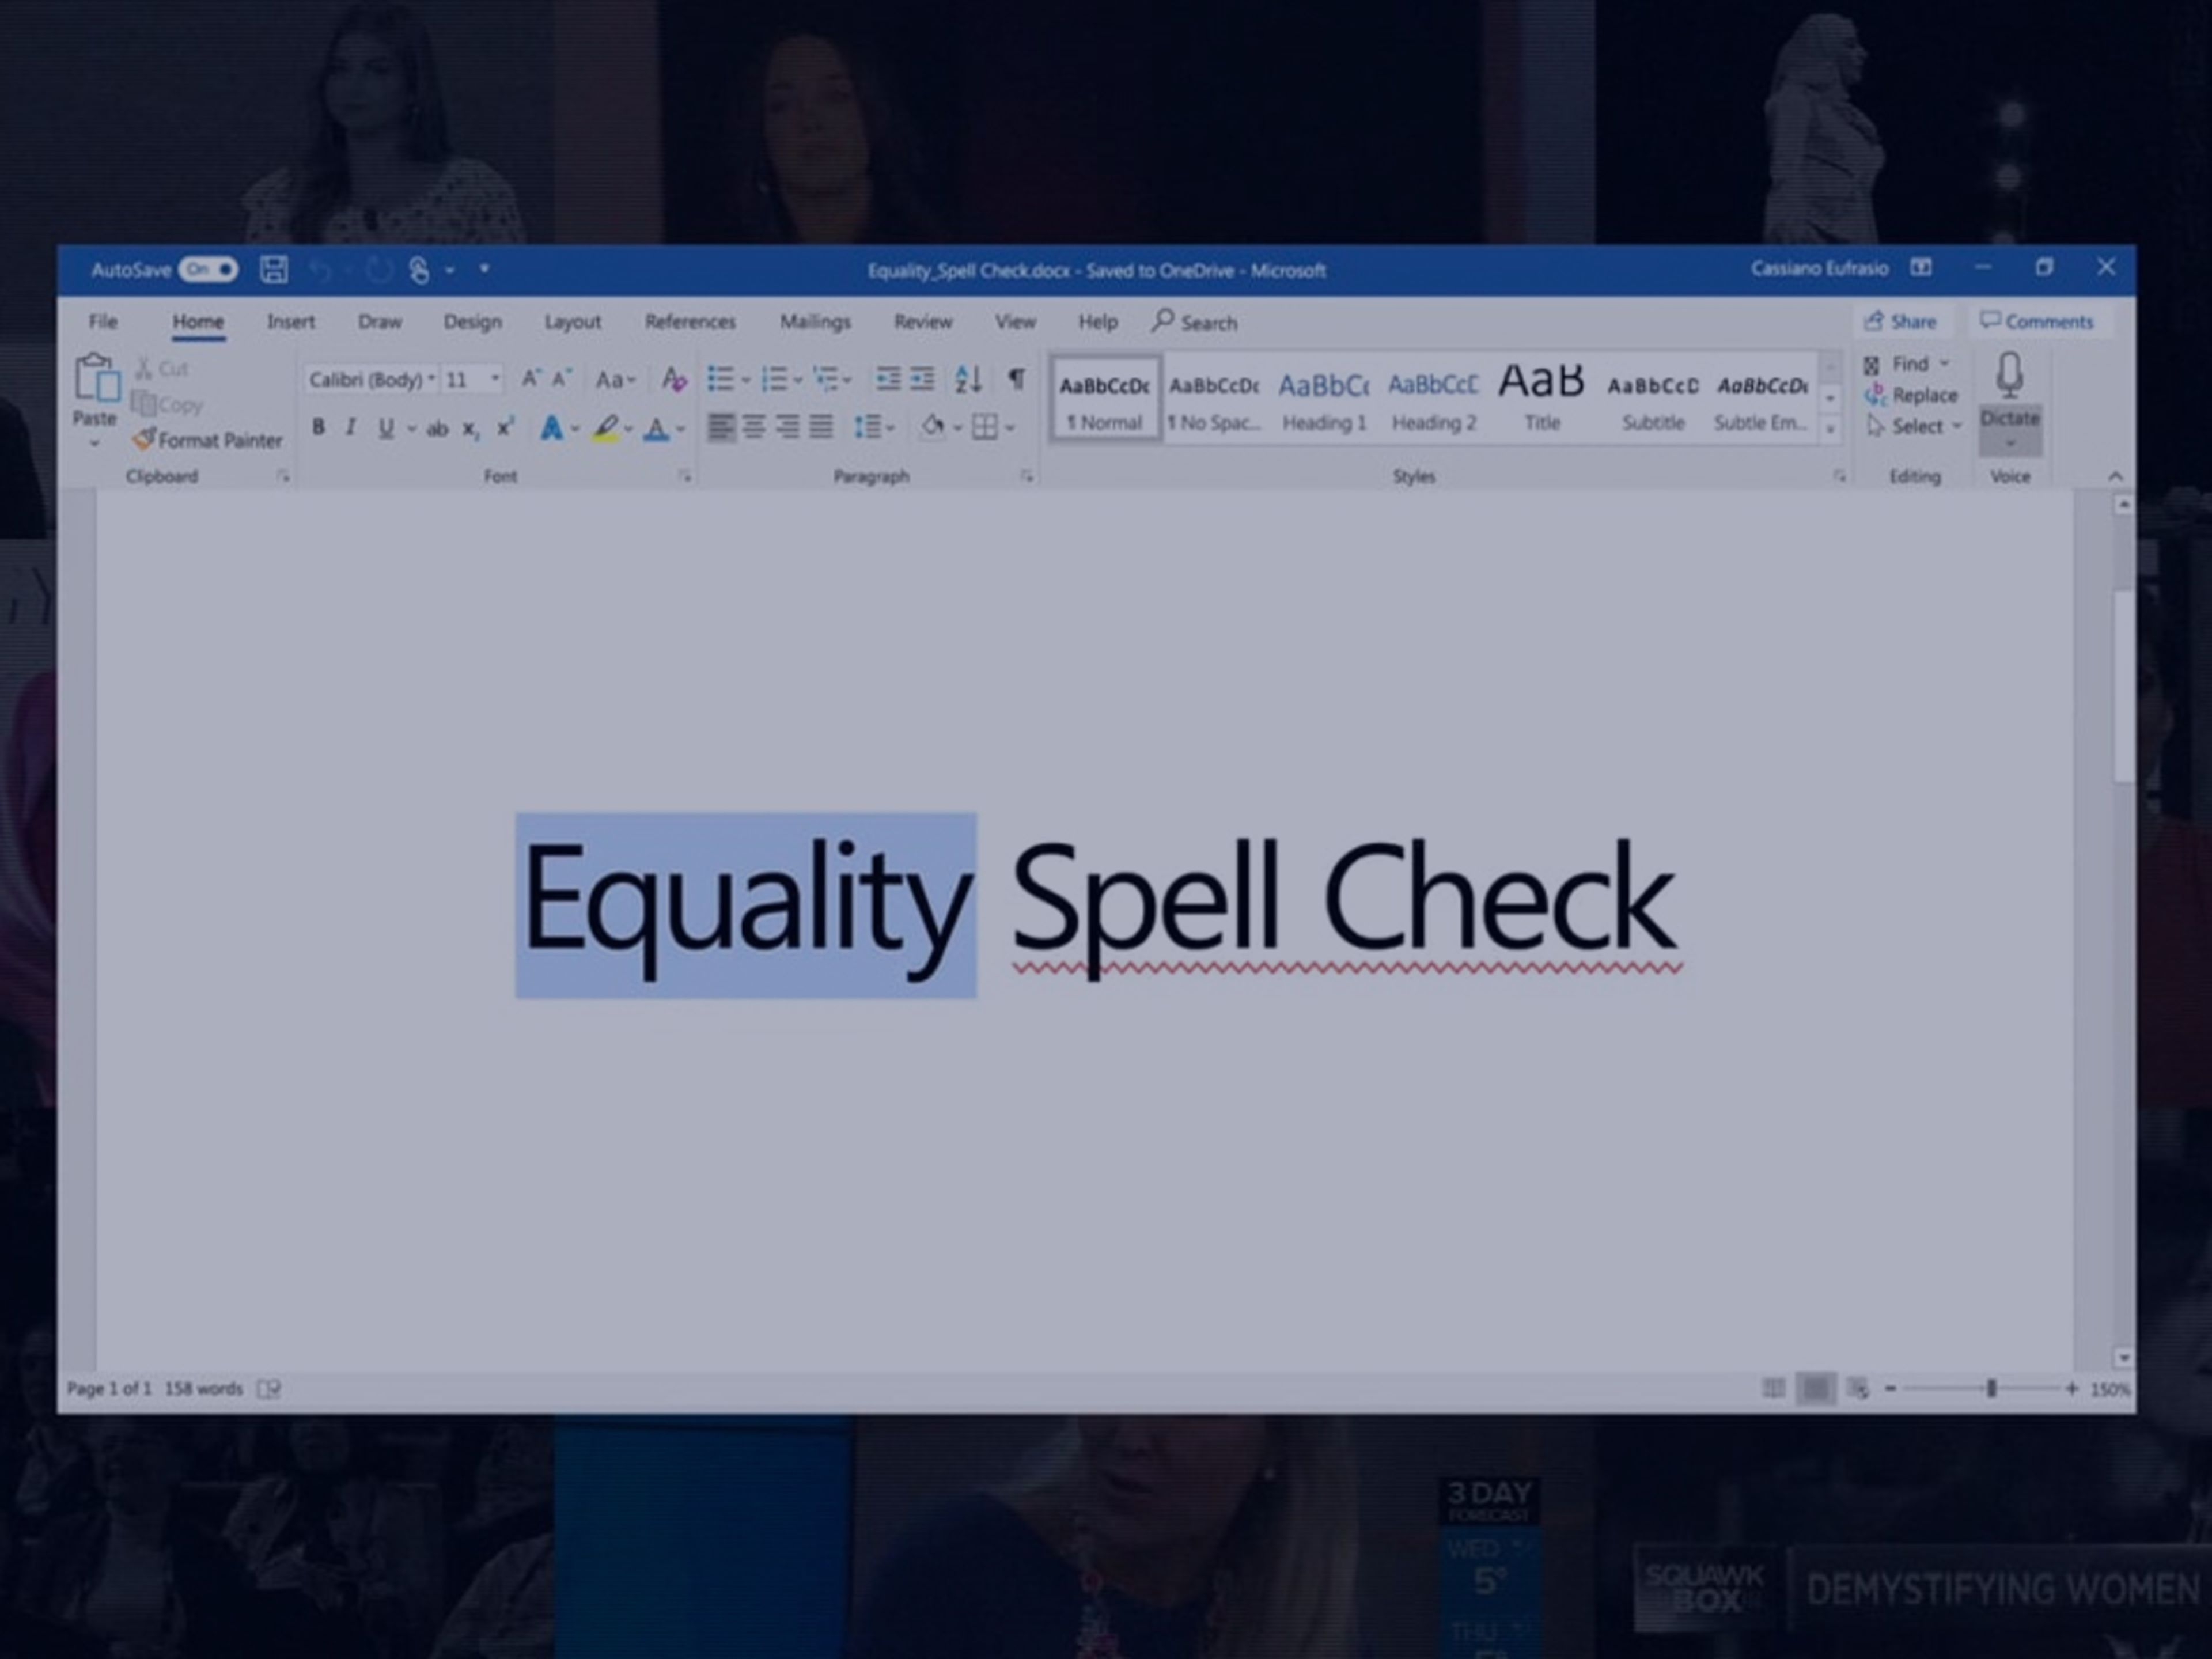Switch to the Draw tab
This screenshot has height=1659, width=2212.
(x=380, y=321)
